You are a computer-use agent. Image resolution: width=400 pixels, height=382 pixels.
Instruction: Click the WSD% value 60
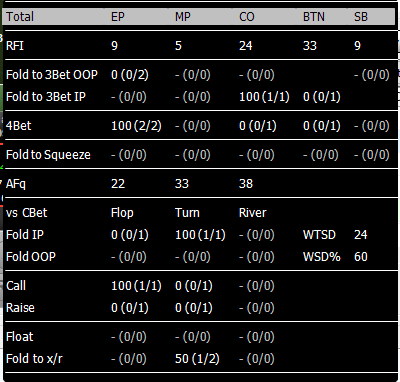pos(361,257)
